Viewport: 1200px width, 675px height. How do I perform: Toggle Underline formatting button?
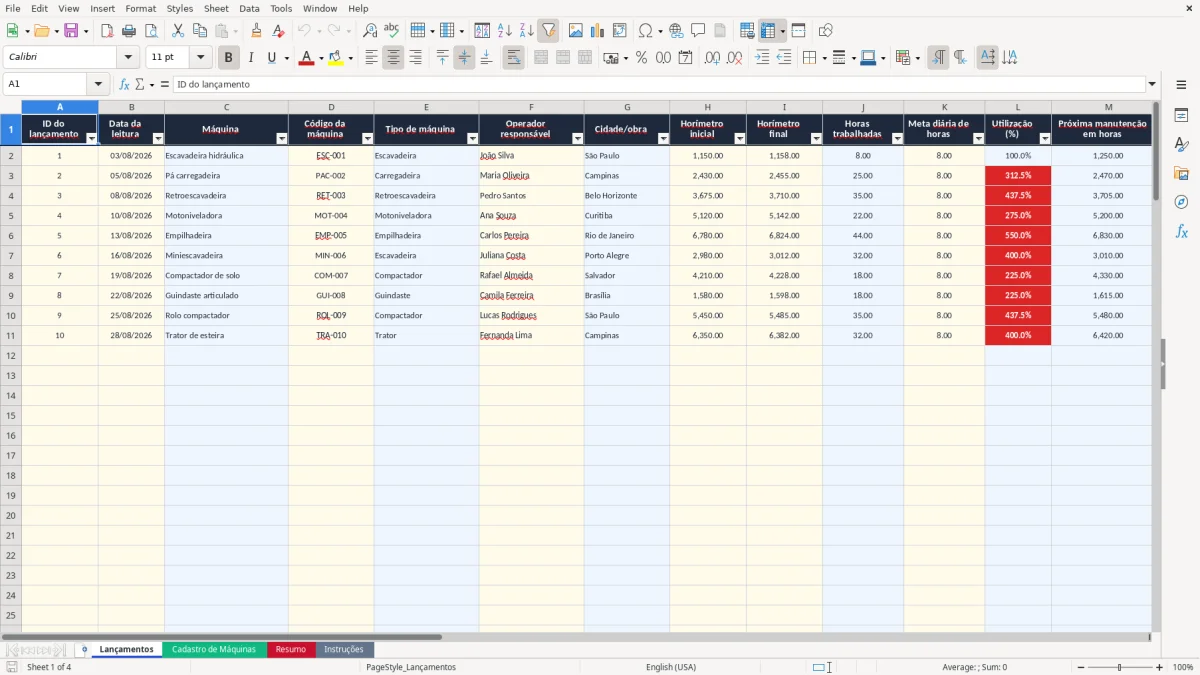click(x=271, y=58)
